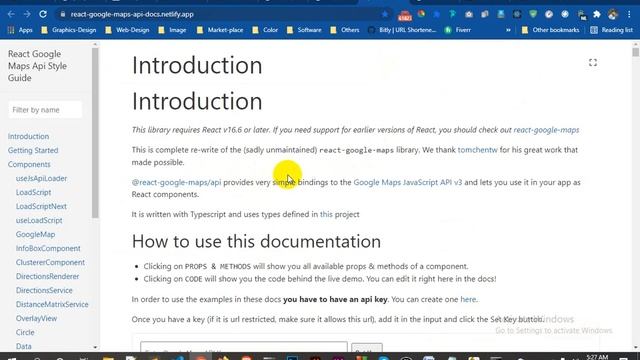The height and width of the screenshot is (360, 640).
Task: Open the Graphics-Design bookmark folder
Action: pos(69,30)
